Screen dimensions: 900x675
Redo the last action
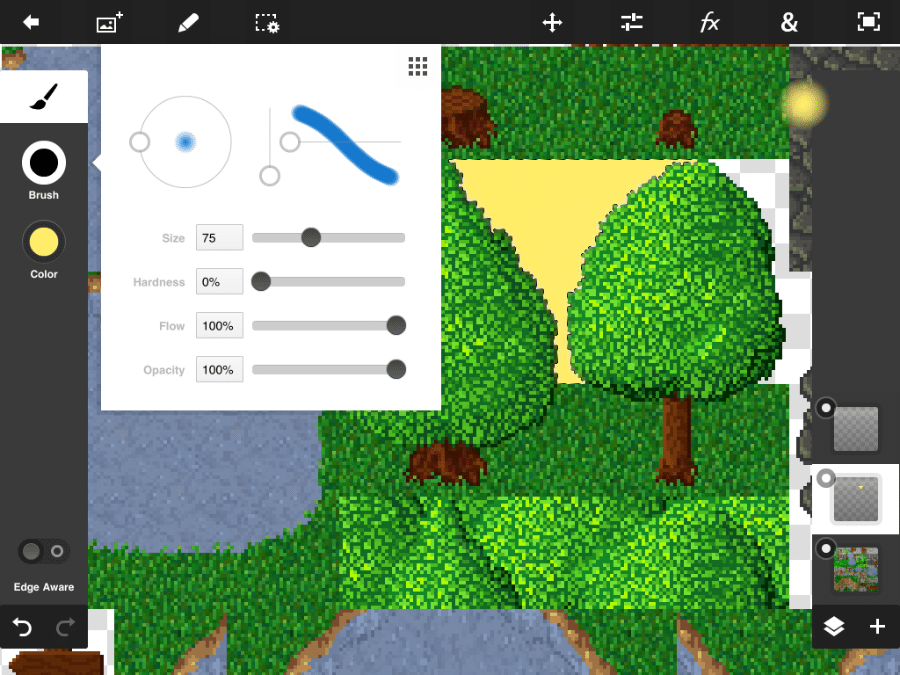click(65, 627)
